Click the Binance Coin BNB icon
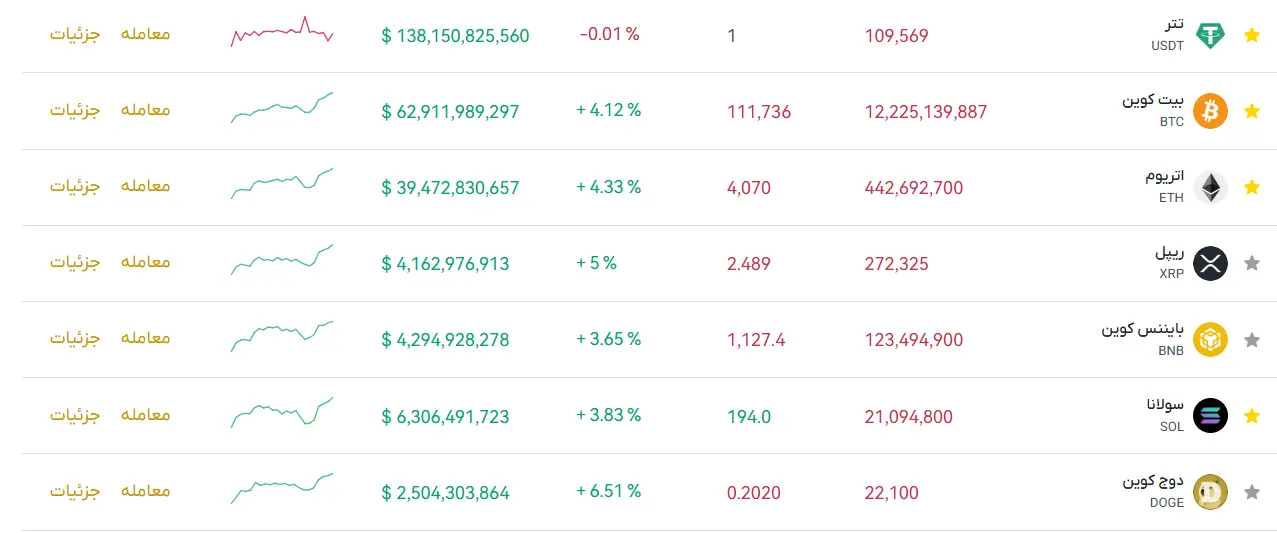The height and width of the screenshot is (533, 1277). pyautogui.click(x=1211, y=339)
